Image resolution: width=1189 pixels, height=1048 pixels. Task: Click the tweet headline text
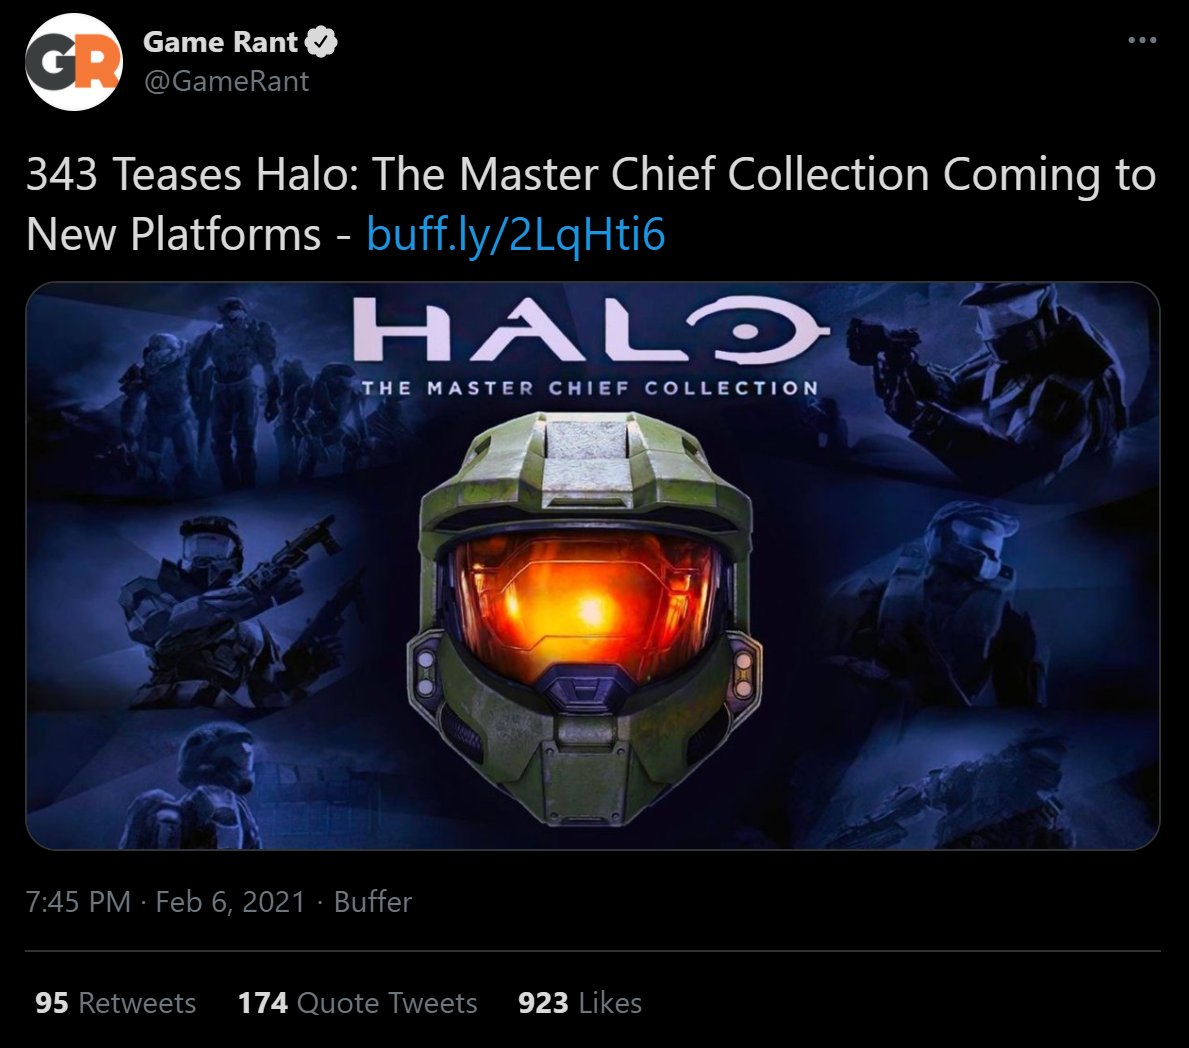tap(591, 203)
